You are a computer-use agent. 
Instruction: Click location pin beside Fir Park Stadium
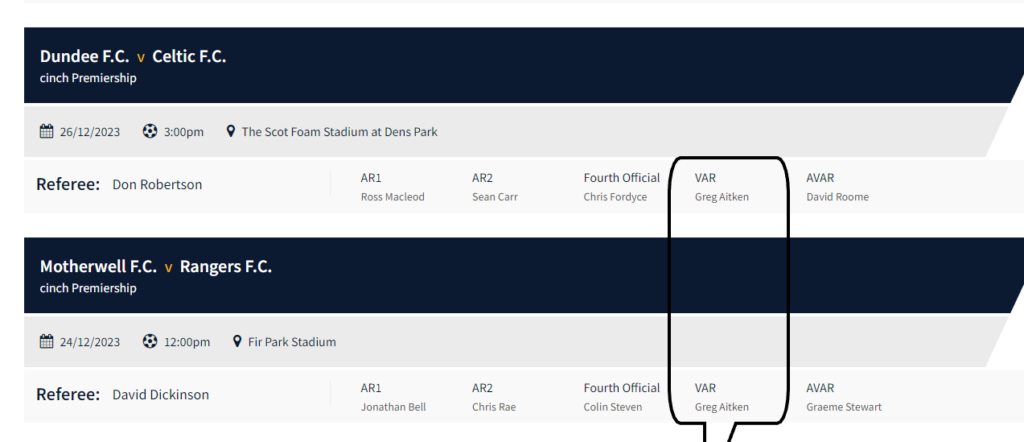[237, 342]
